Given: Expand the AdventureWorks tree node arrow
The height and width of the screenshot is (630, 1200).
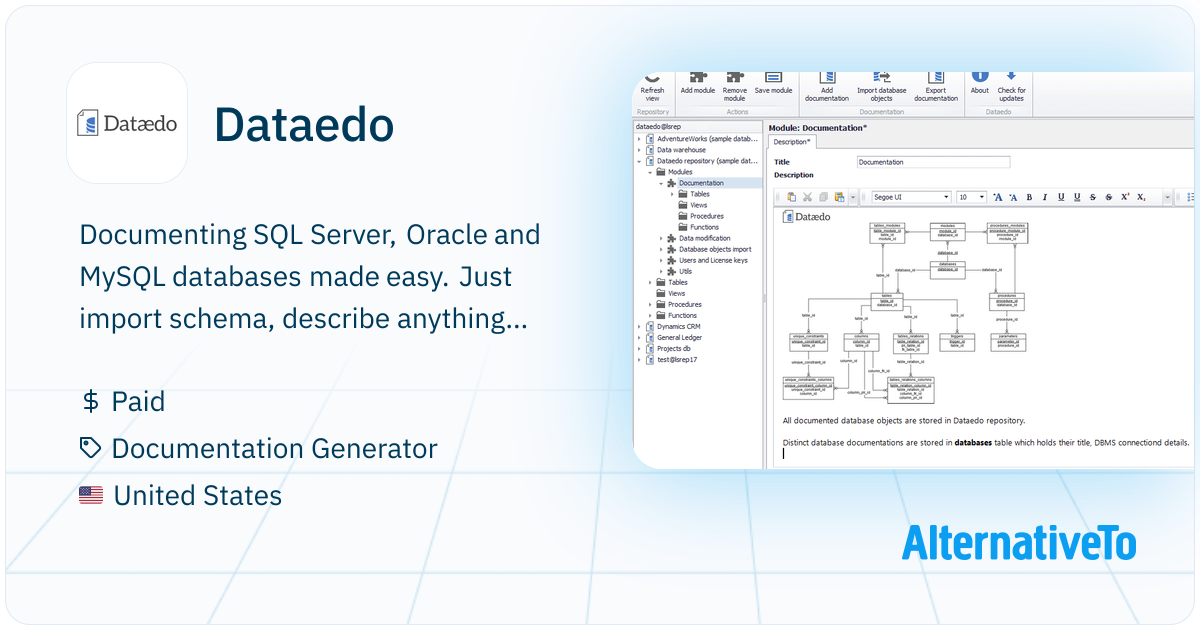Looking at the screenshot, I should tap(640, 139).
